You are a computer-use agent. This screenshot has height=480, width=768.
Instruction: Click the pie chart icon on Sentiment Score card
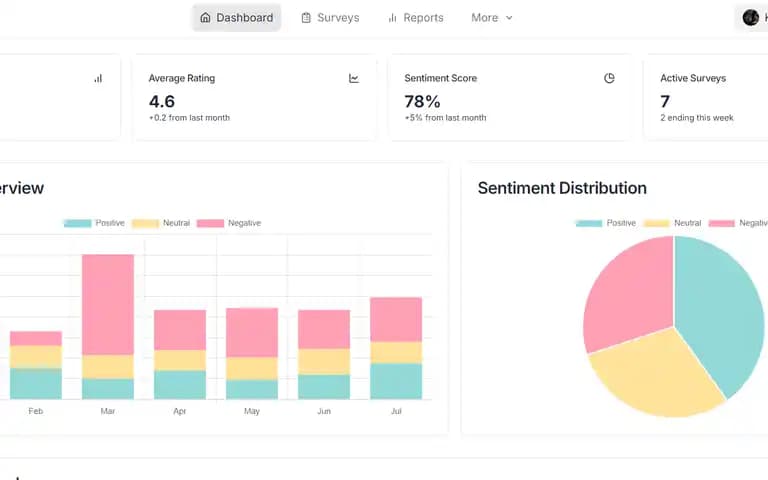[609, 78]
